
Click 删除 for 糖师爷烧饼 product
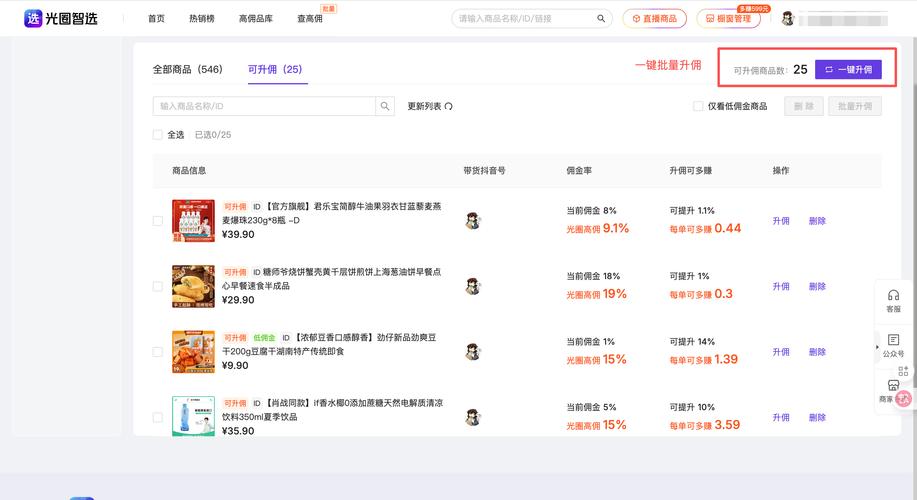(x=817, y=287)
